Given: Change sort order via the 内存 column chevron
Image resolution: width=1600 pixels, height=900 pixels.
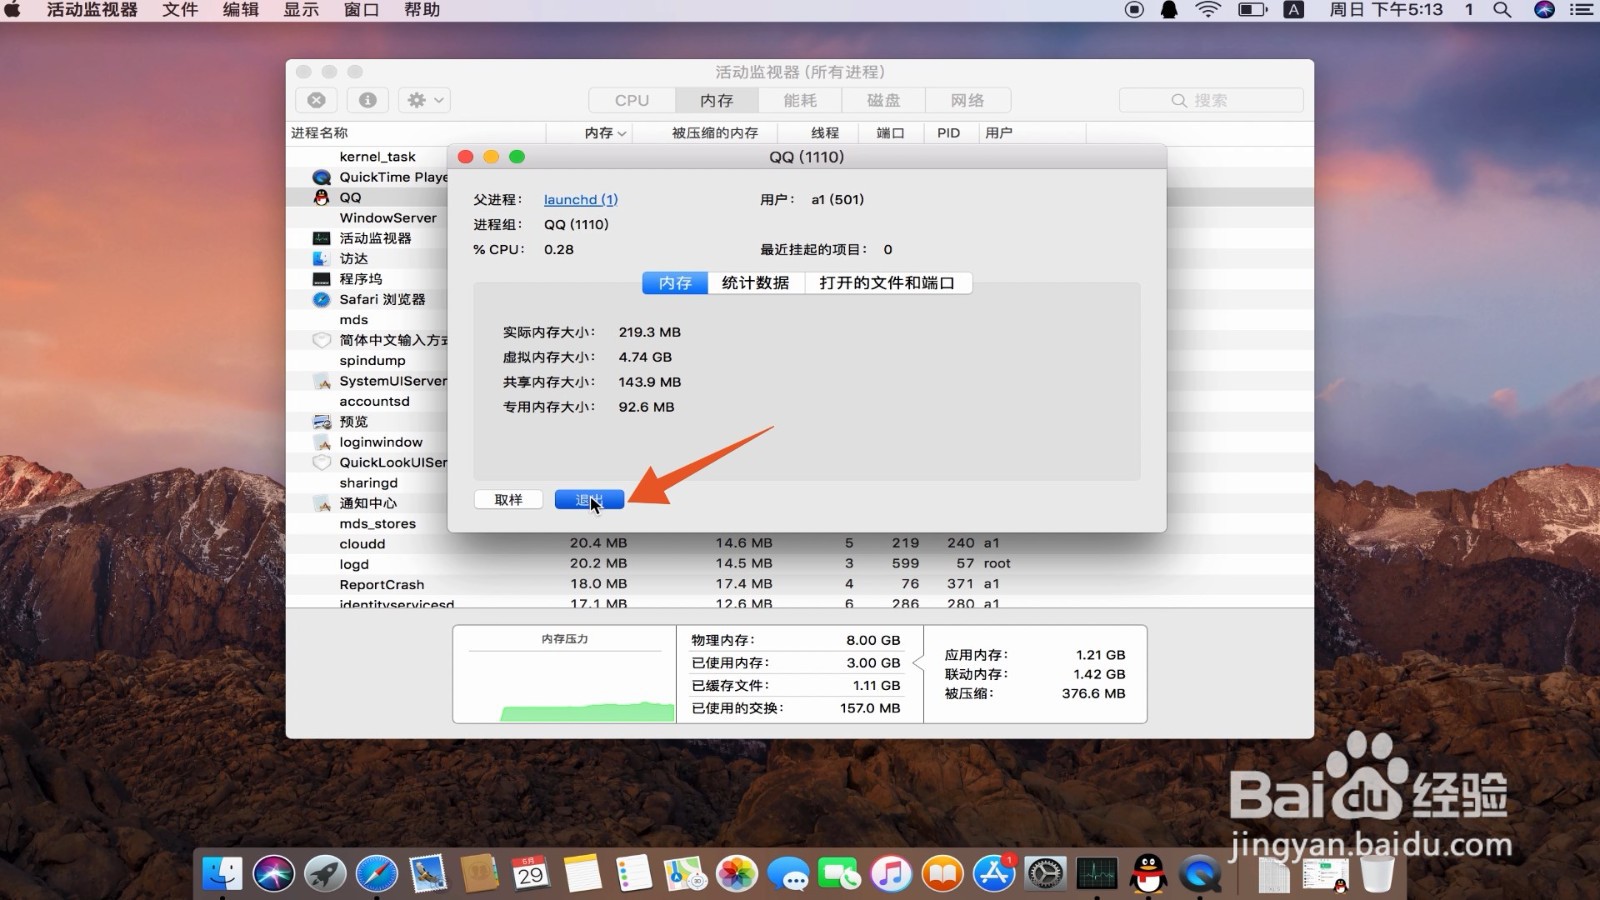Looking at the screenshot, I should [624, 132].
